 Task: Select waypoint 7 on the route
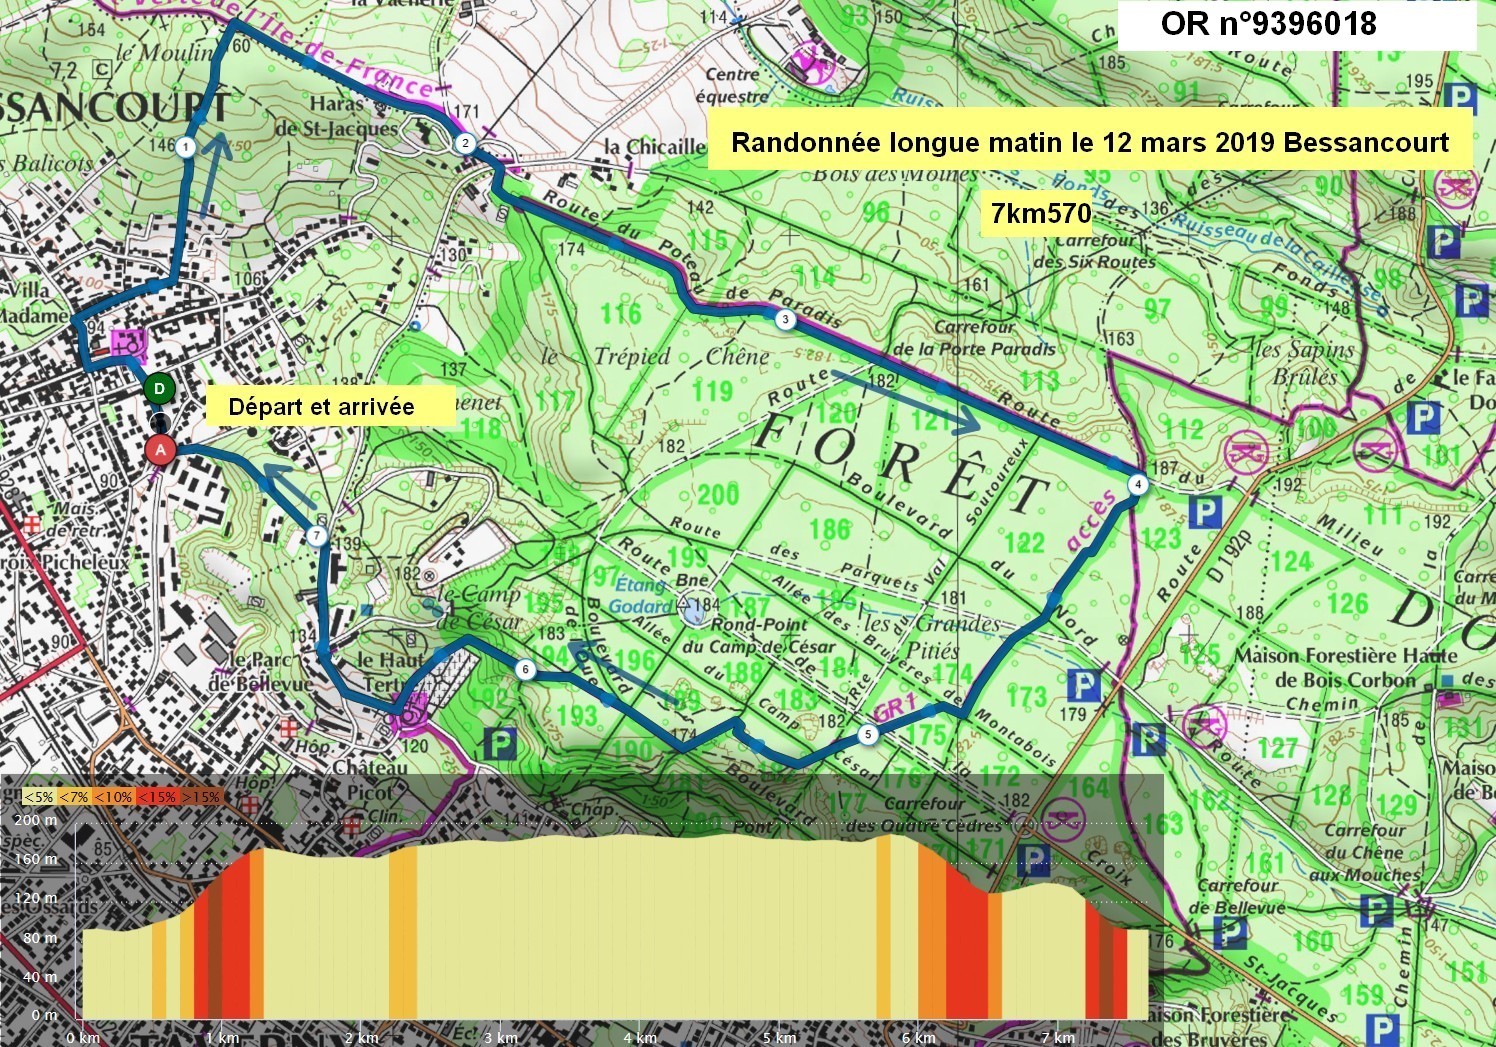click(317, 536)
